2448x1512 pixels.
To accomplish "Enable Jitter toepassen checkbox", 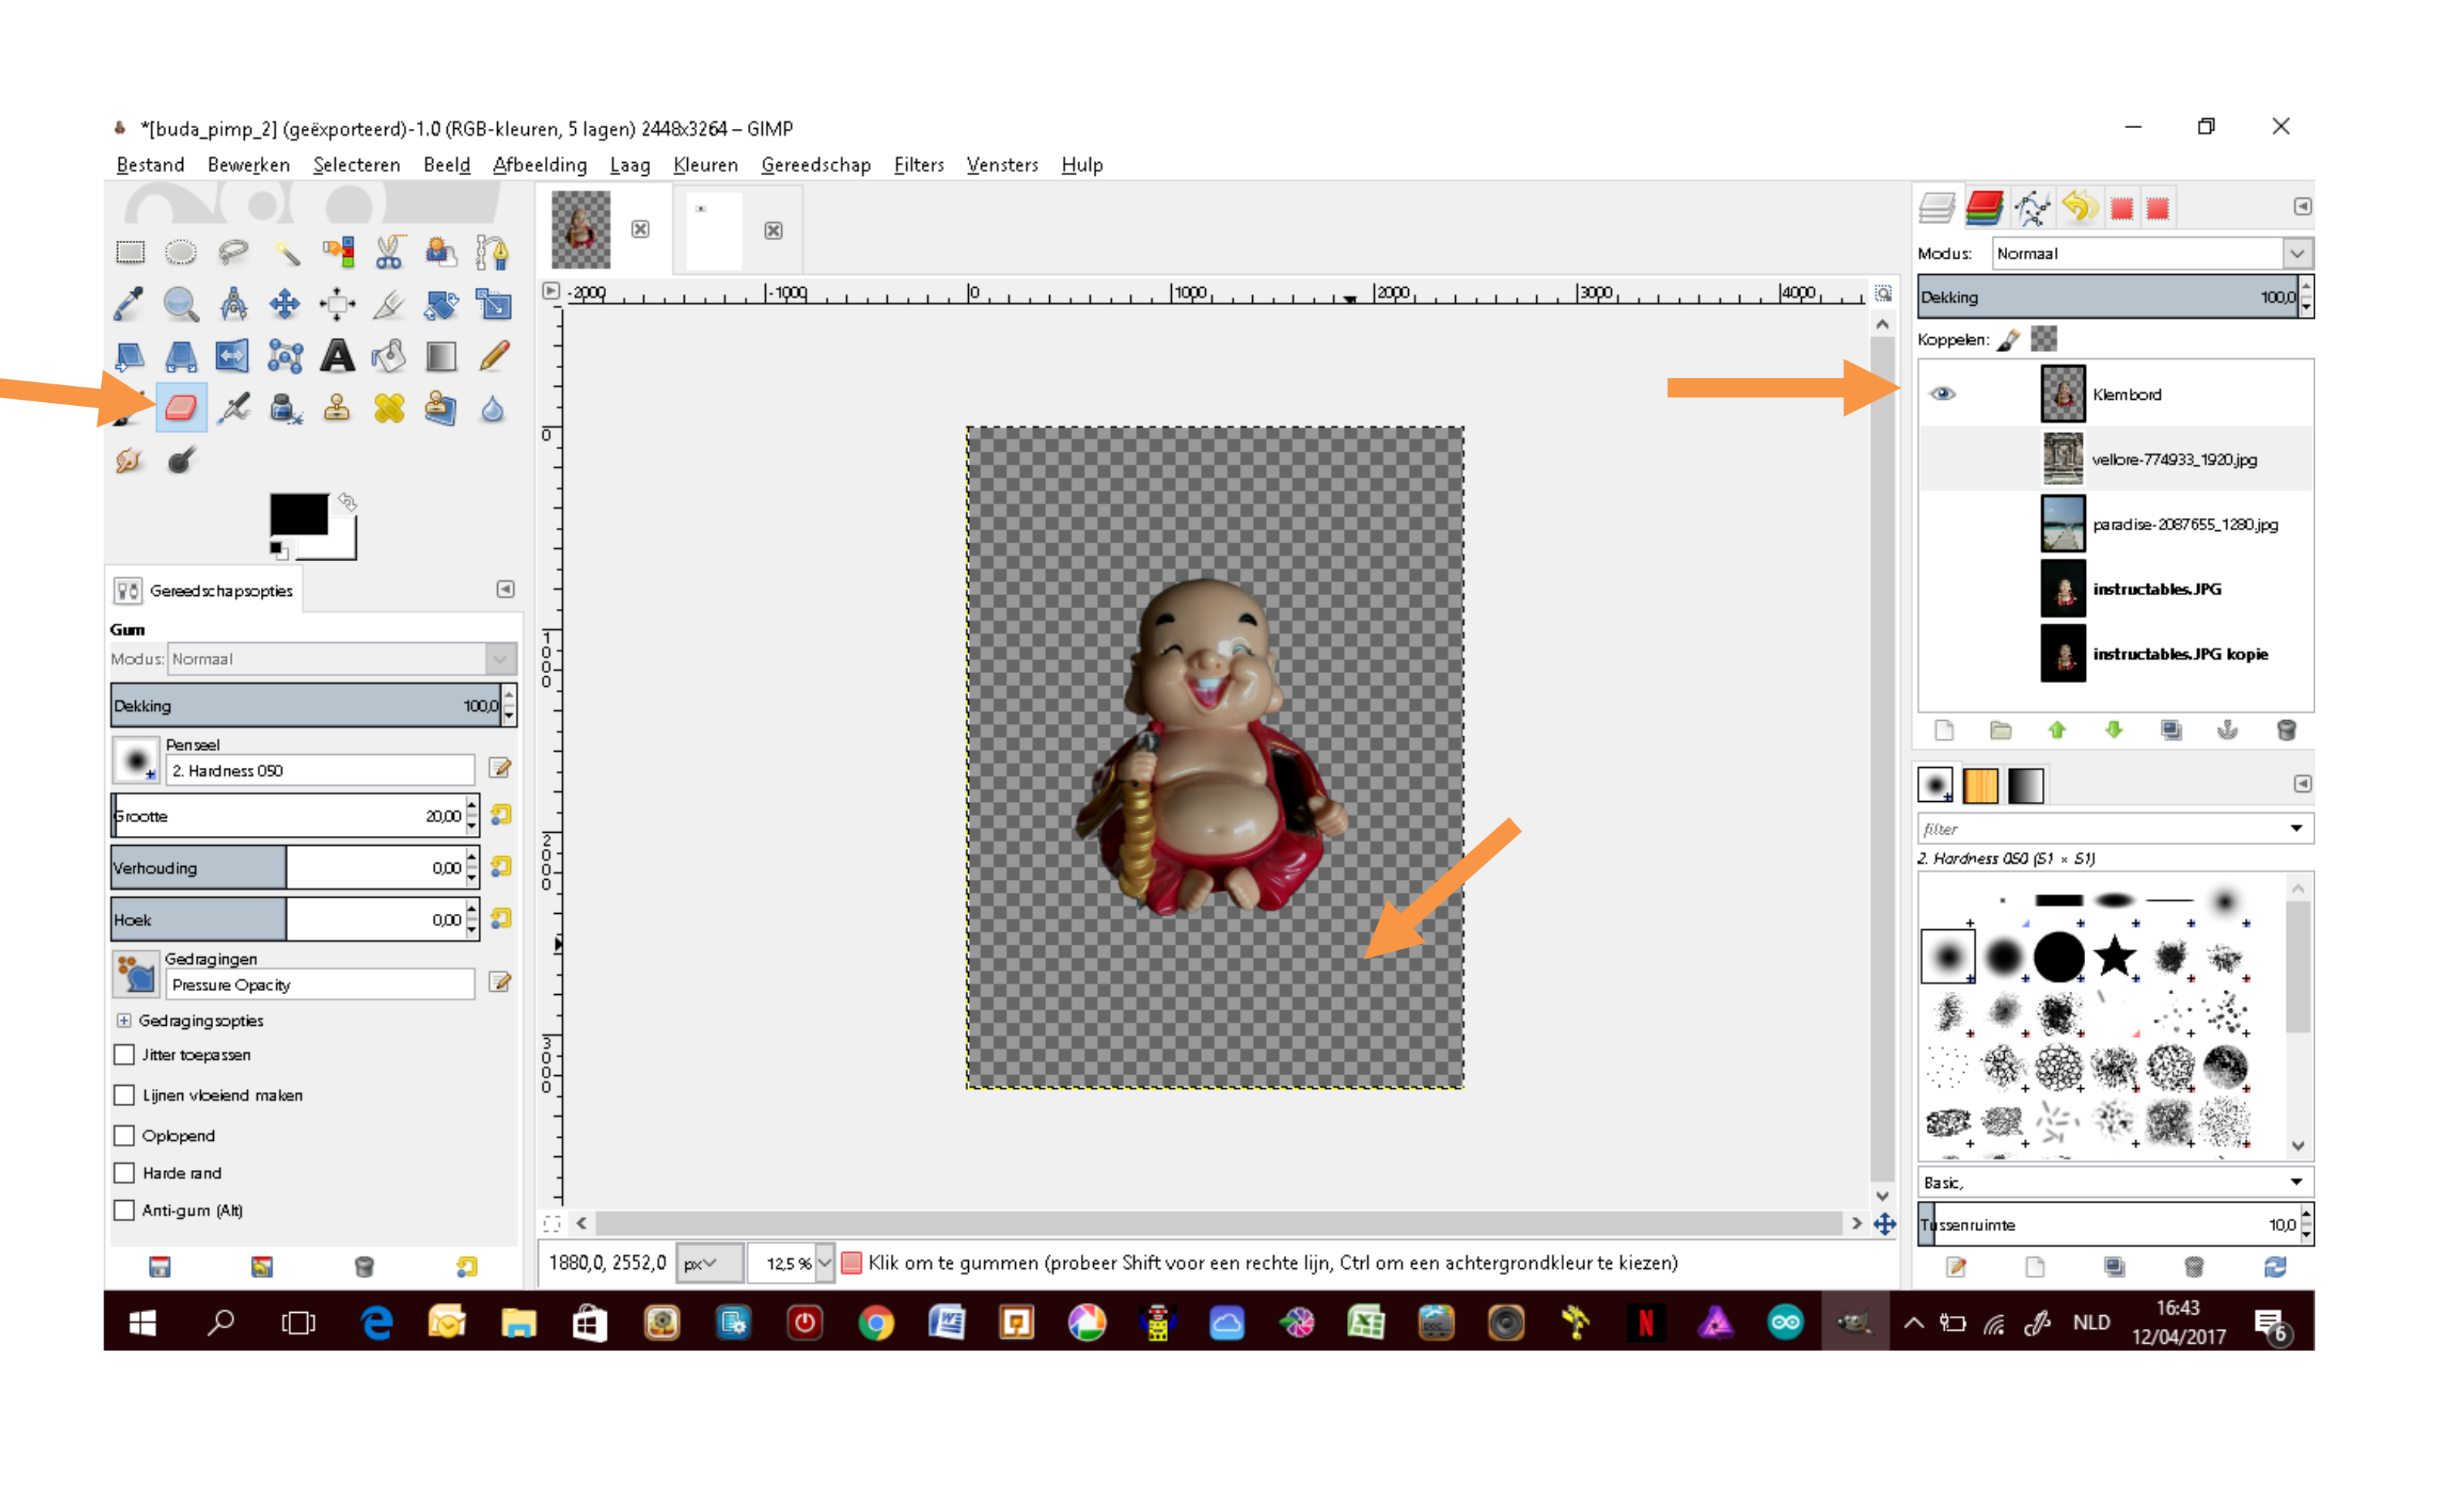I will (x=124, y=1054).
